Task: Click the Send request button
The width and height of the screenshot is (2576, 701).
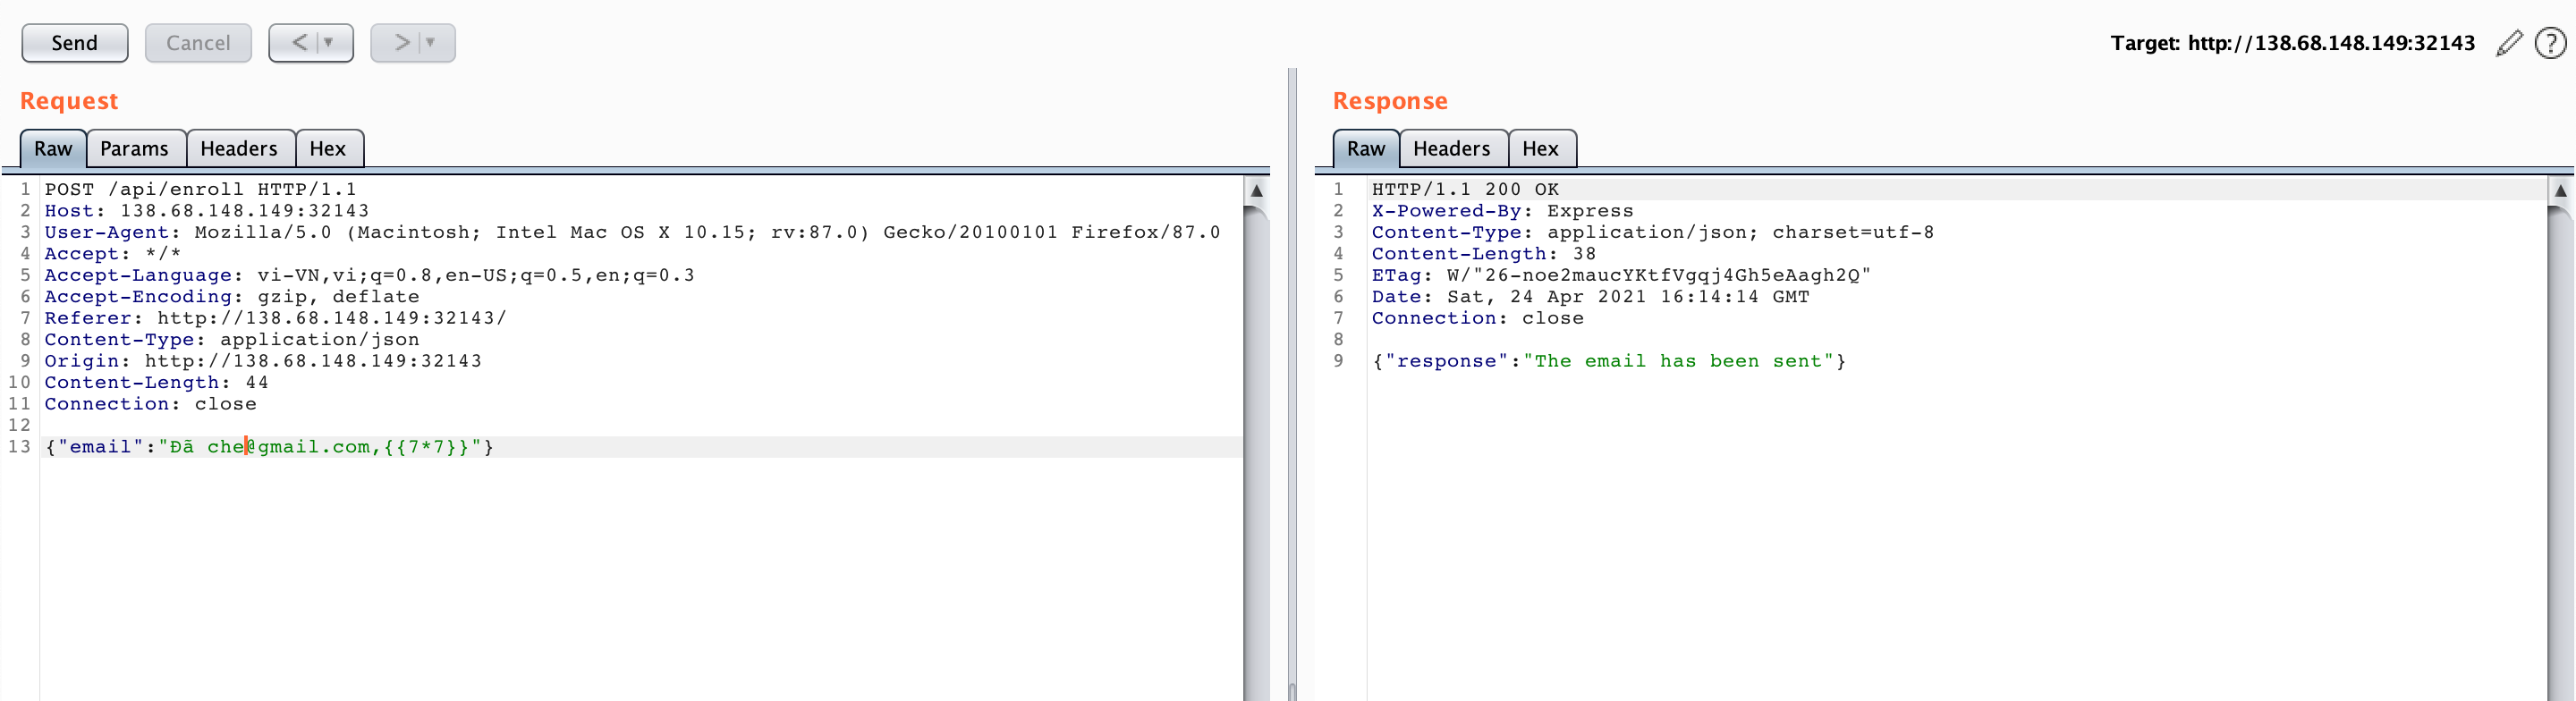Action: pyautogui.click(x=75, y=43)
